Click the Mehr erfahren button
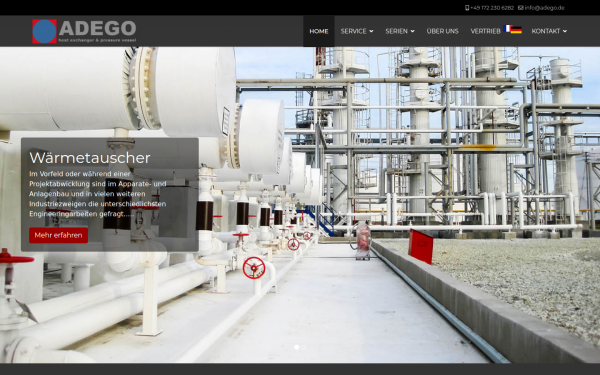 click(59, 235)
